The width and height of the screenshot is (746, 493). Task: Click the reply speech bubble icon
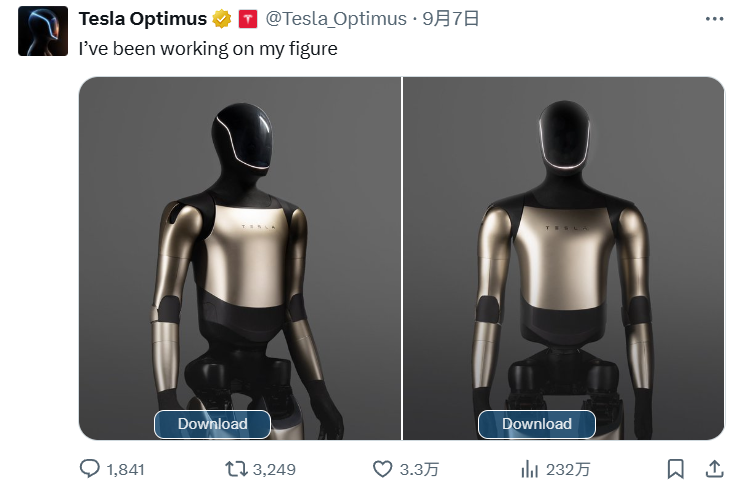click(x=90, y=468)
